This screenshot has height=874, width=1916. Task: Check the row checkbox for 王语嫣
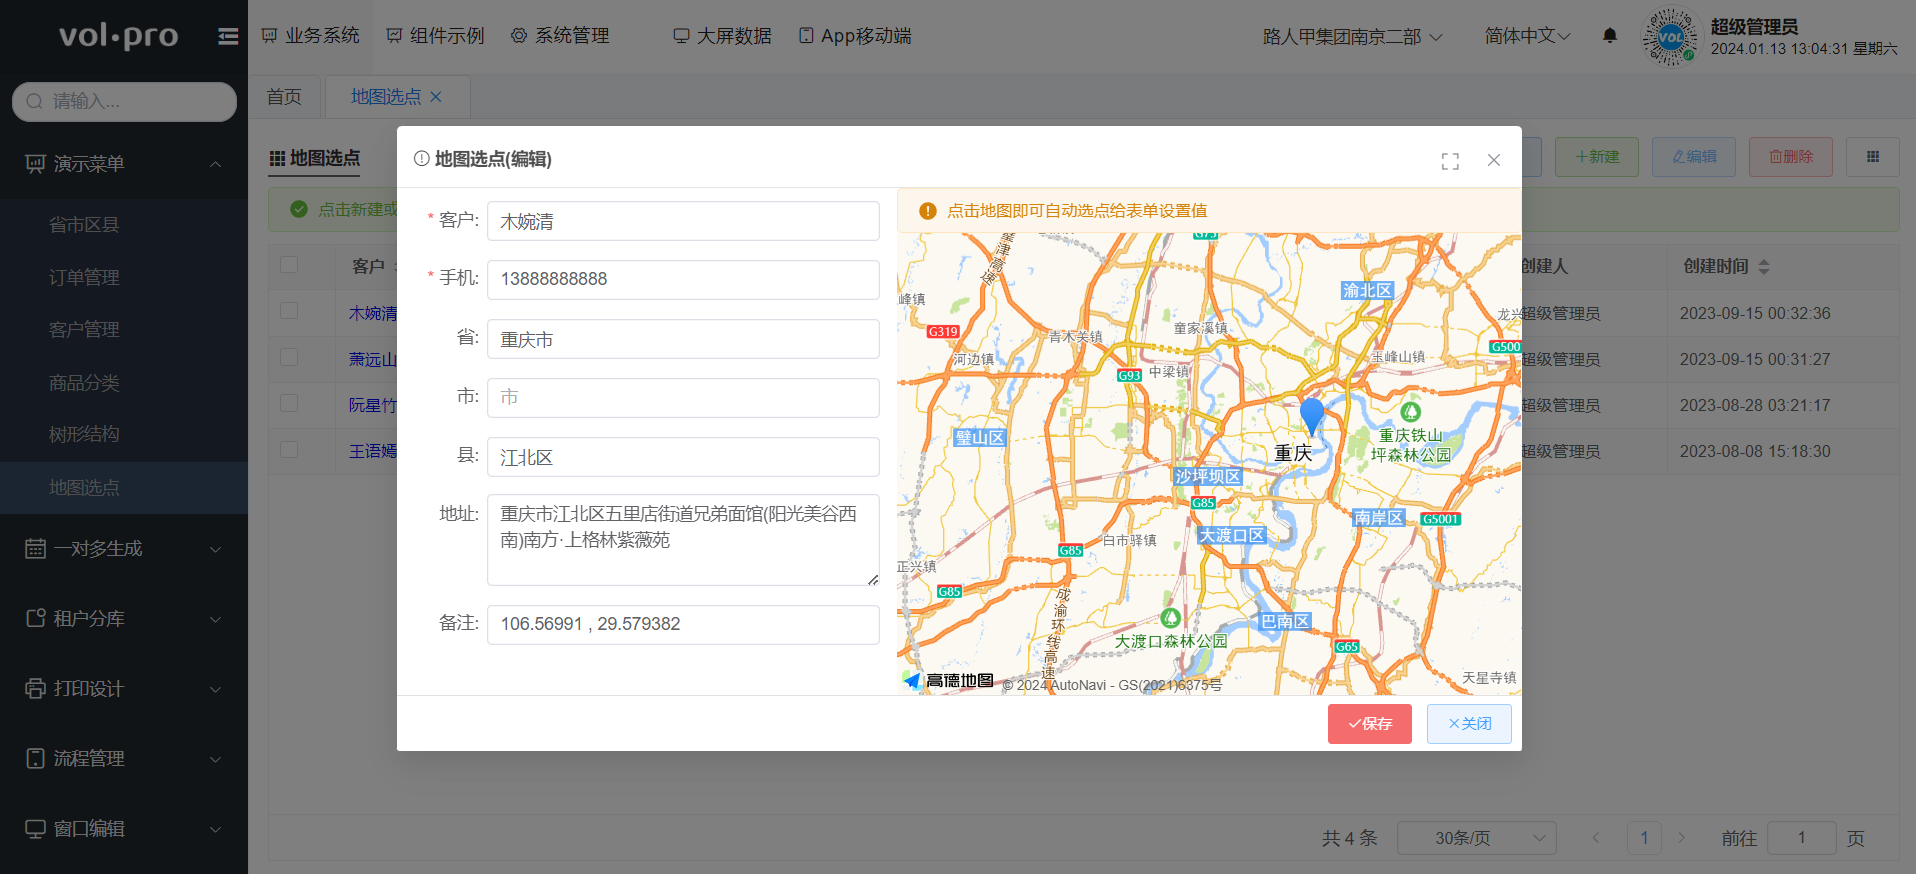[x=289, y=449]
